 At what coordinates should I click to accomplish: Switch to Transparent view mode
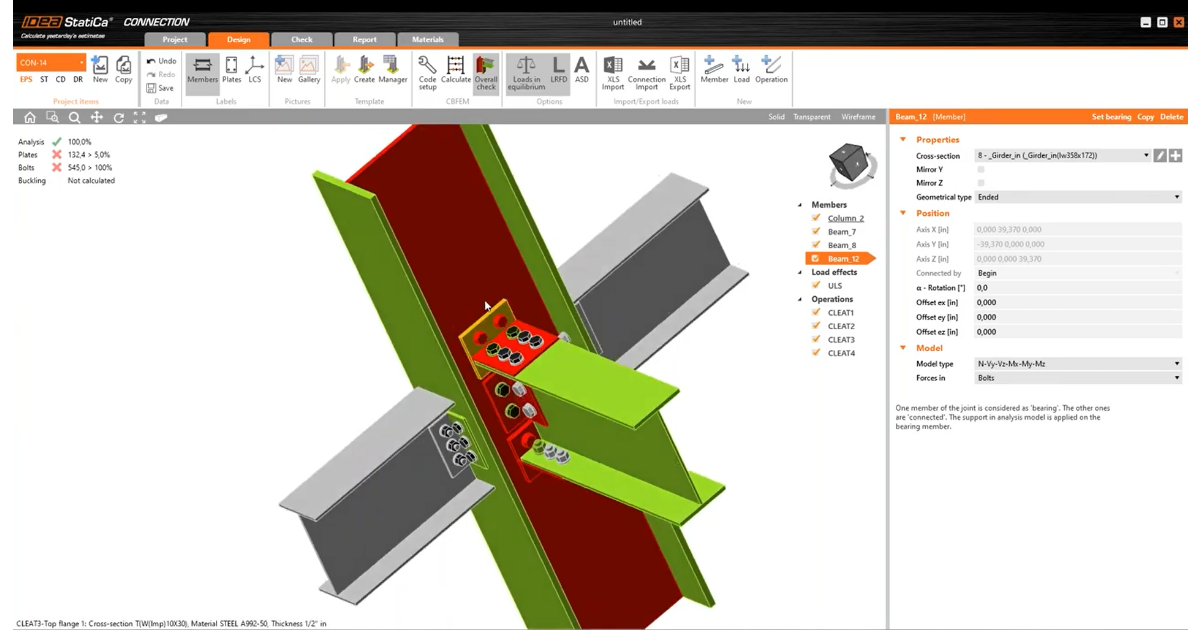click(812, 117)
